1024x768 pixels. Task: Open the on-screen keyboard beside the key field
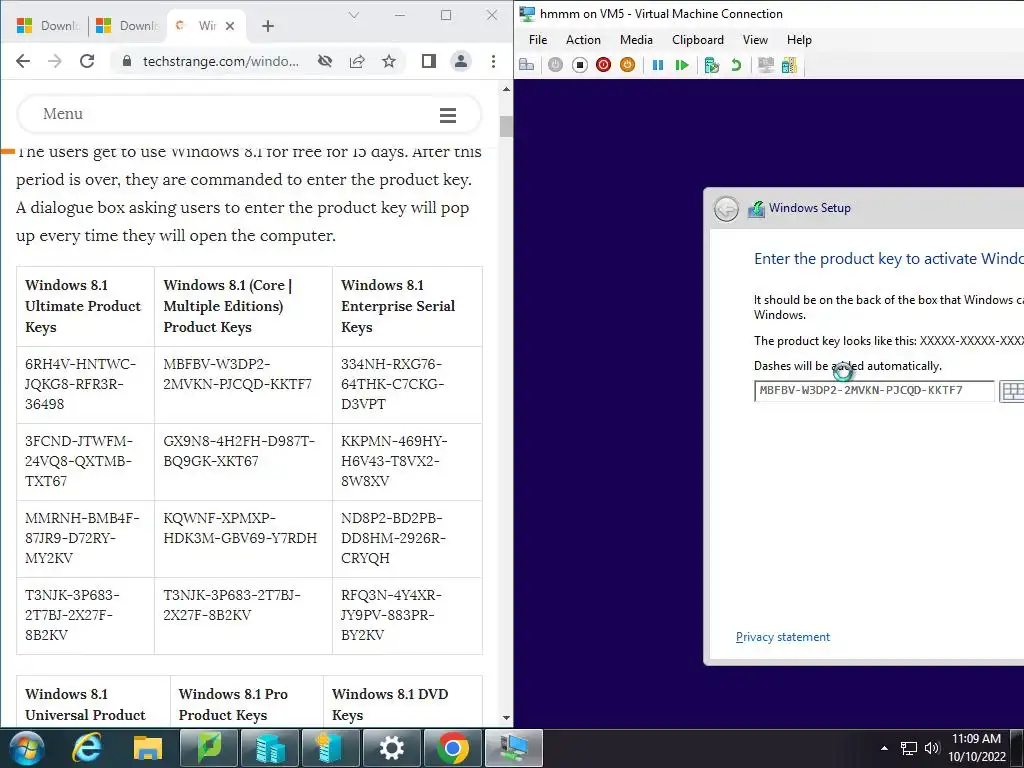pyautogui.click(x=1012, y=391)
